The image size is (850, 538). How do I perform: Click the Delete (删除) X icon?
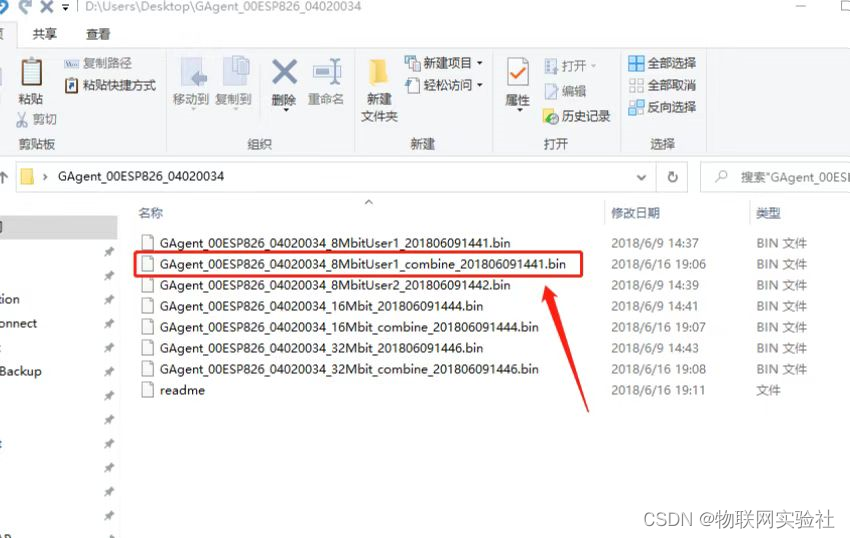284,72
